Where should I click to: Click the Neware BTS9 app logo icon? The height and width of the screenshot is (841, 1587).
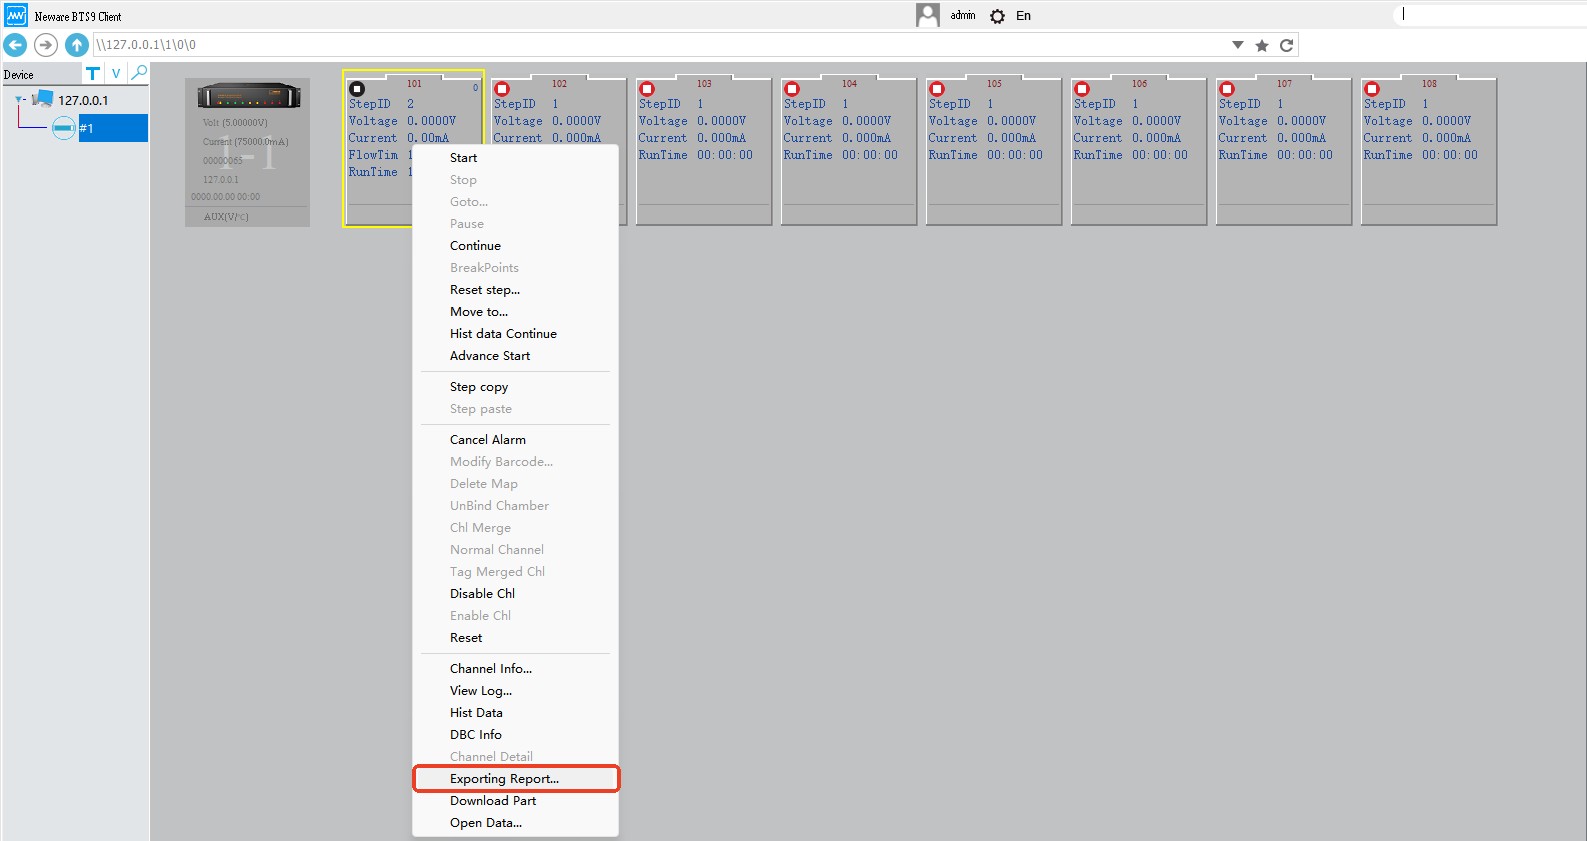tap(16, 15)
